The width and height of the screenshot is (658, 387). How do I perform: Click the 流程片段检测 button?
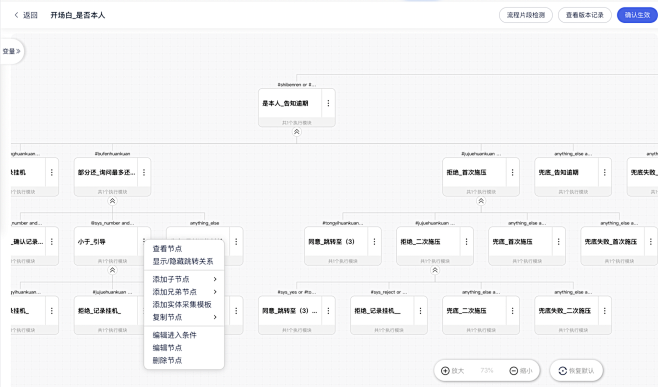(526, 15)
